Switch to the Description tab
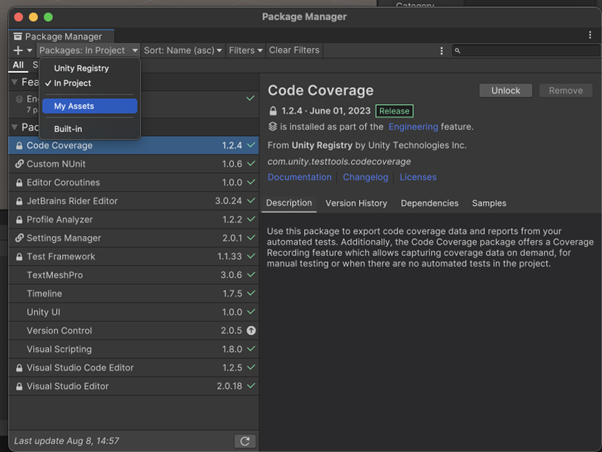The image size is (602, 452). (289, 203)
